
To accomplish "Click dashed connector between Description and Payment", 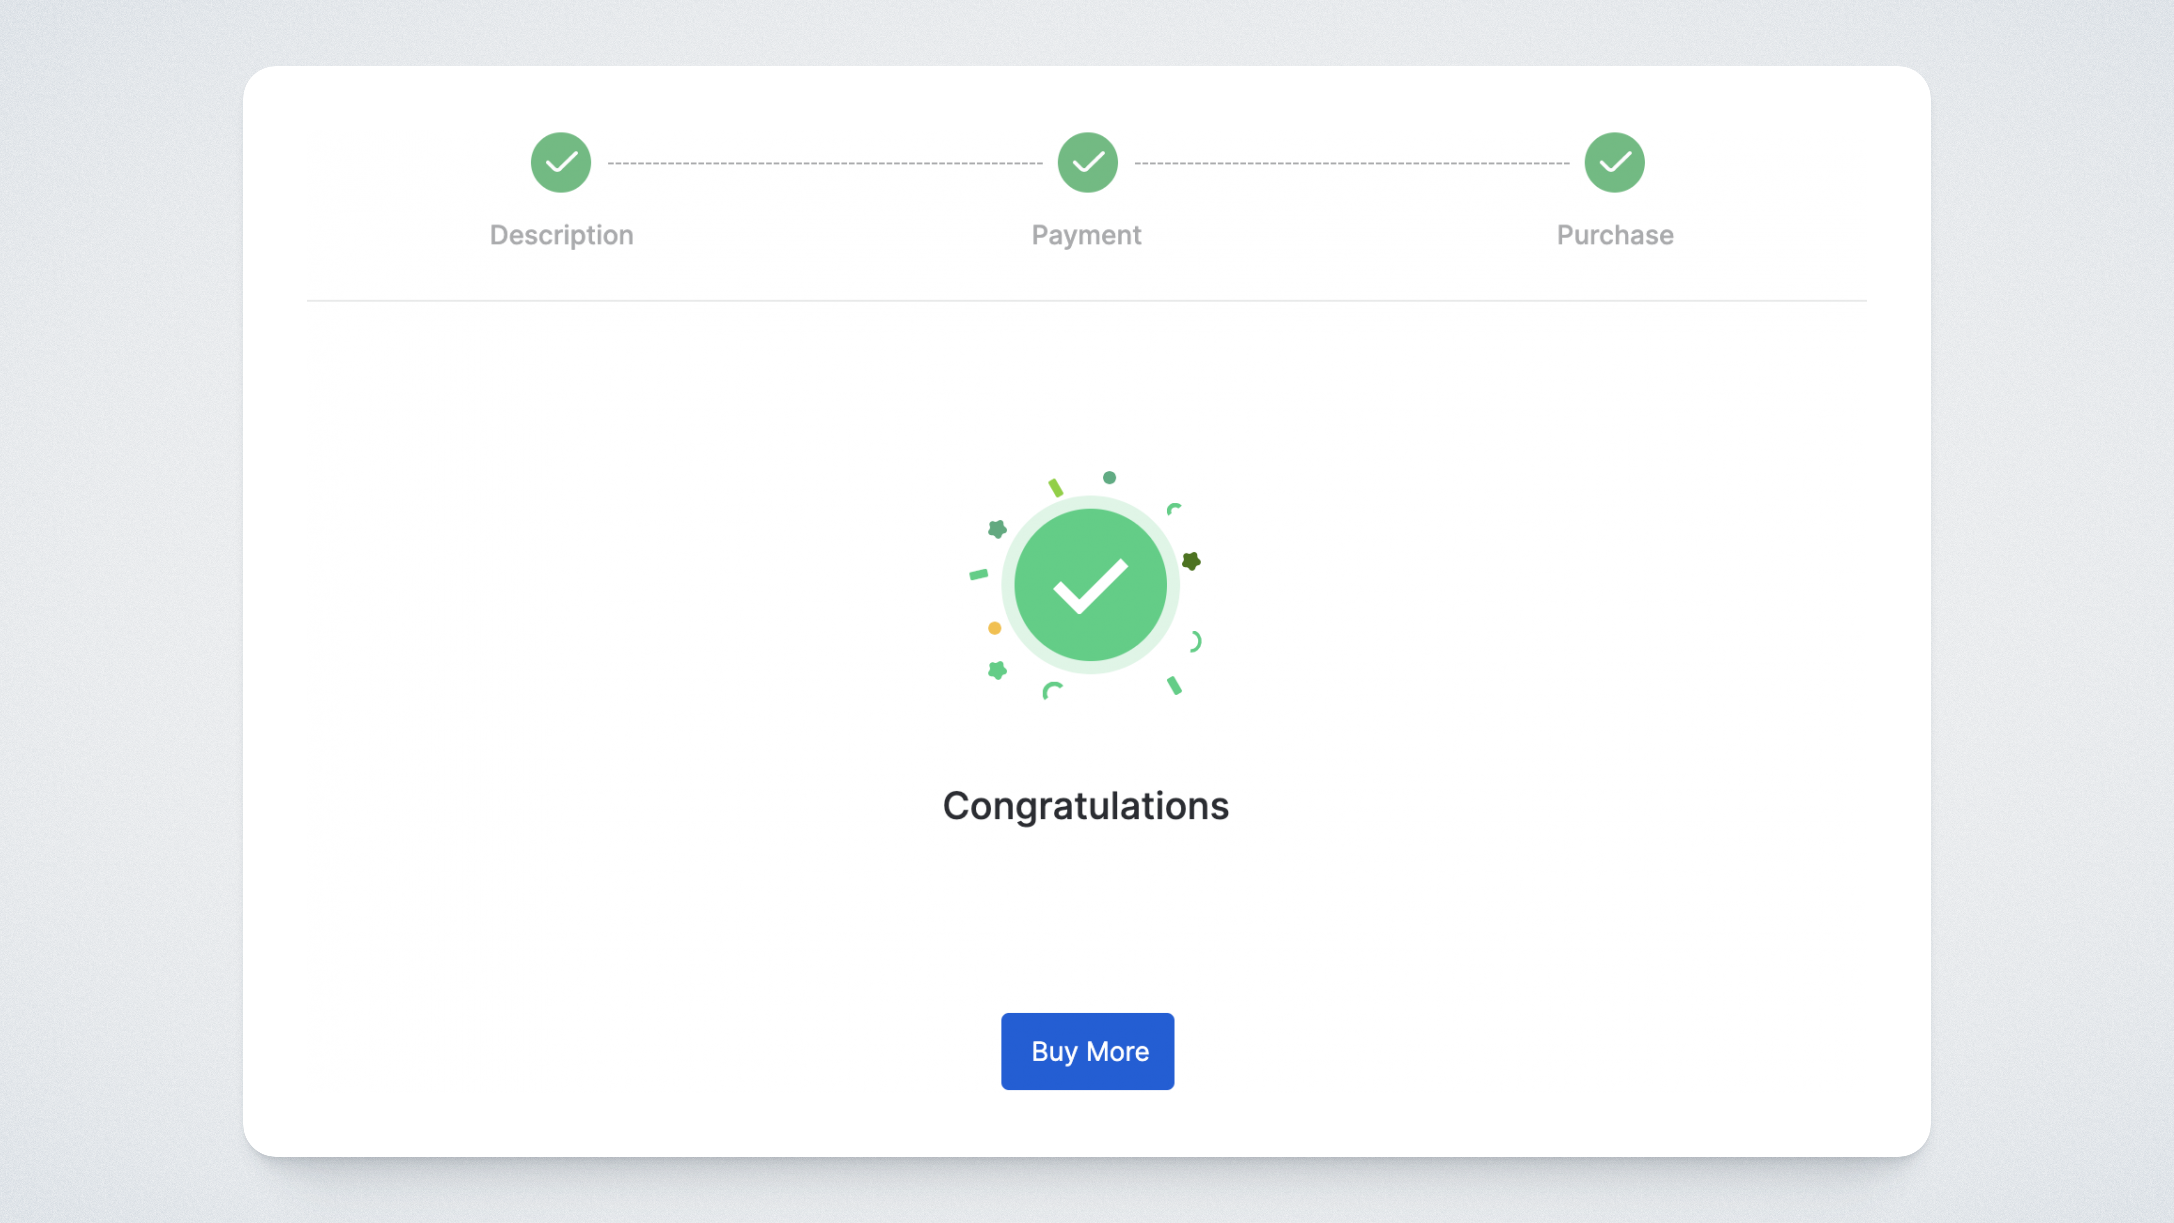I will [x=824, y=163].
